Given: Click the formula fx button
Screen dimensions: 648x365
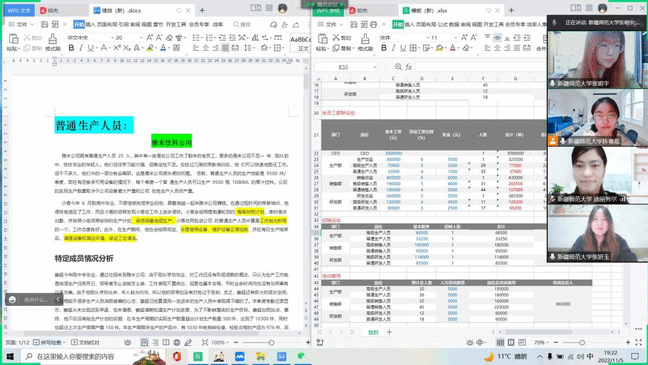Looking at the screenshot, I should pos(408,67).
